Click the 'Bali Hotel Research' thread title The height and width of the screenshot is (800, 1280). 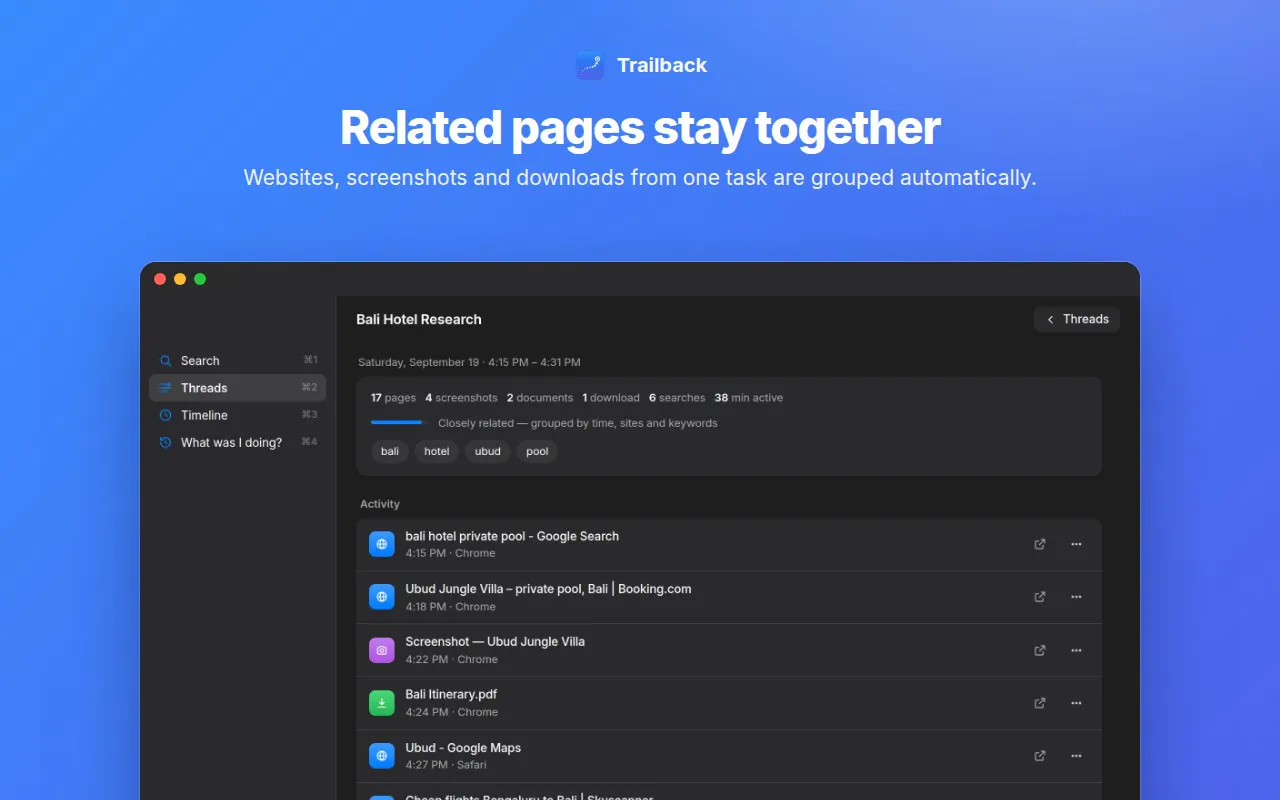[419, 320]
